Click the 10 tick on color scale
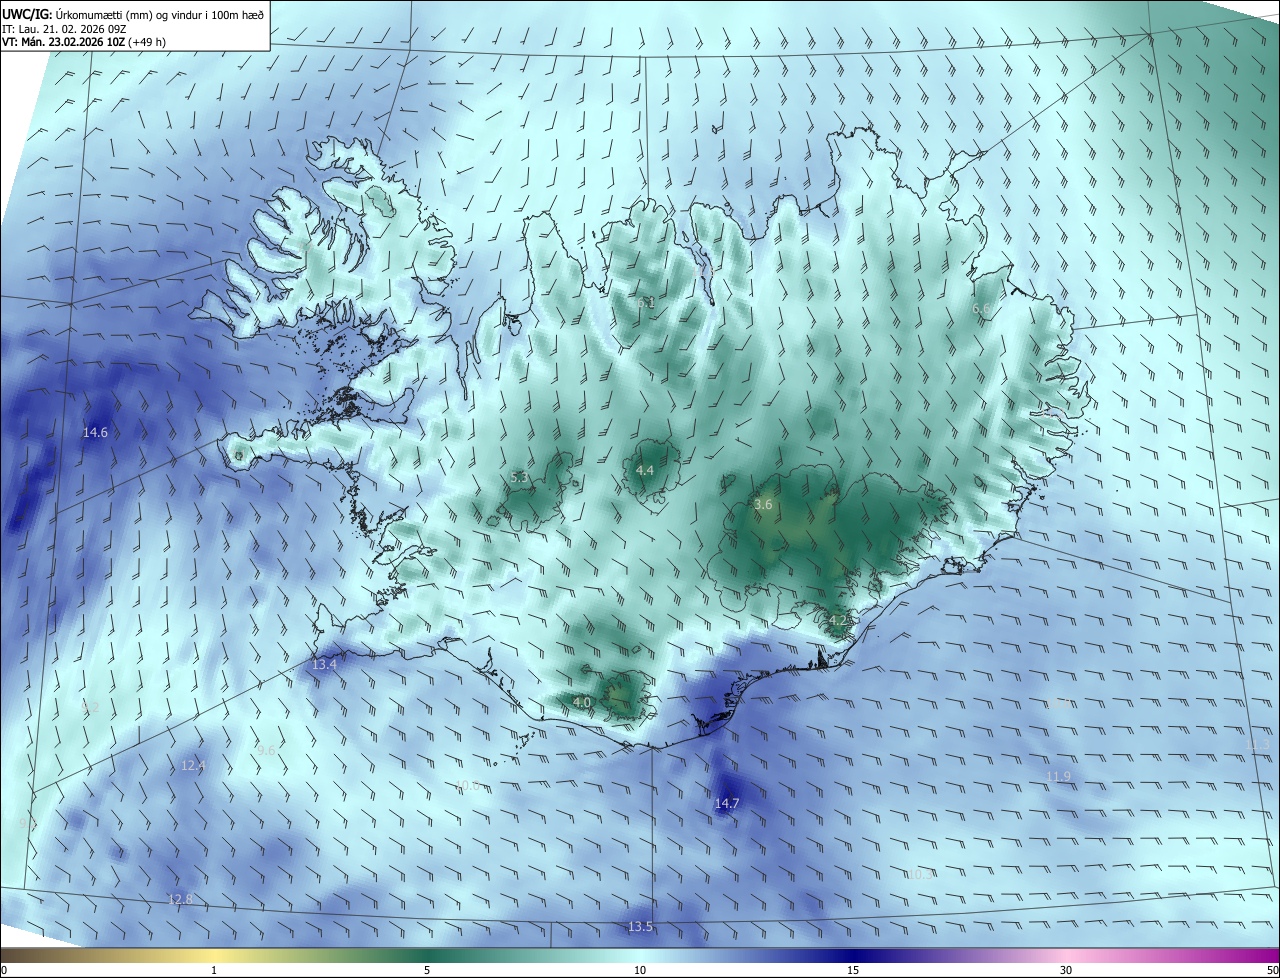The height and width of the screenshot is (978, 1280). coord(640,971)
